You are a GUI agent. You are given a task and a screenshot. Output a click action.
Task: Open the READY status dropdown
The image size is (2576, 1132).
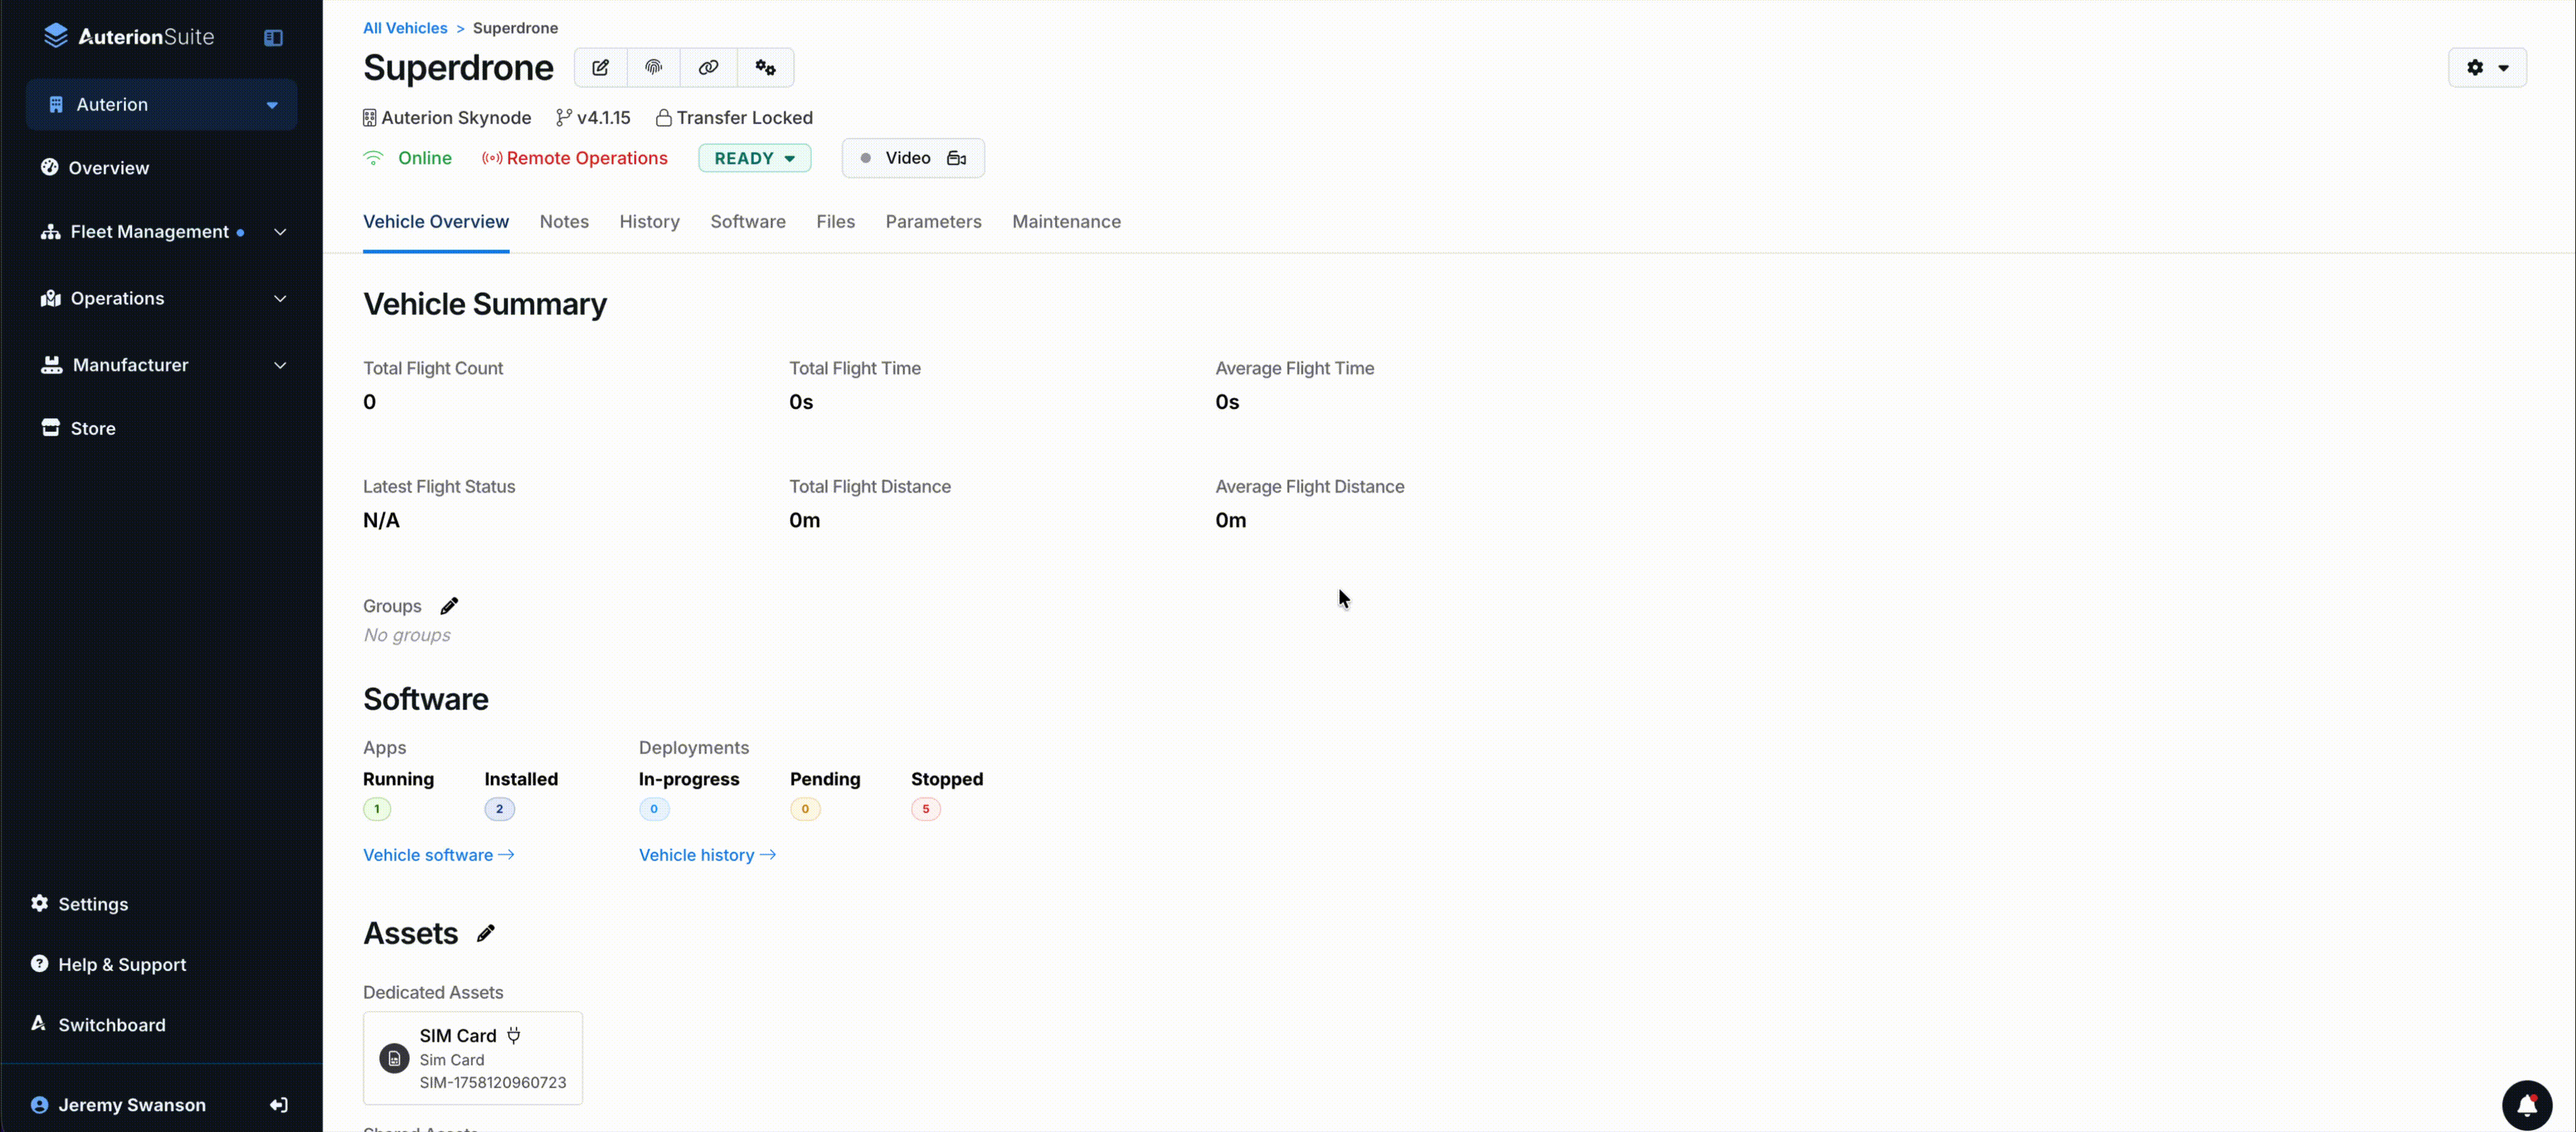754,158
